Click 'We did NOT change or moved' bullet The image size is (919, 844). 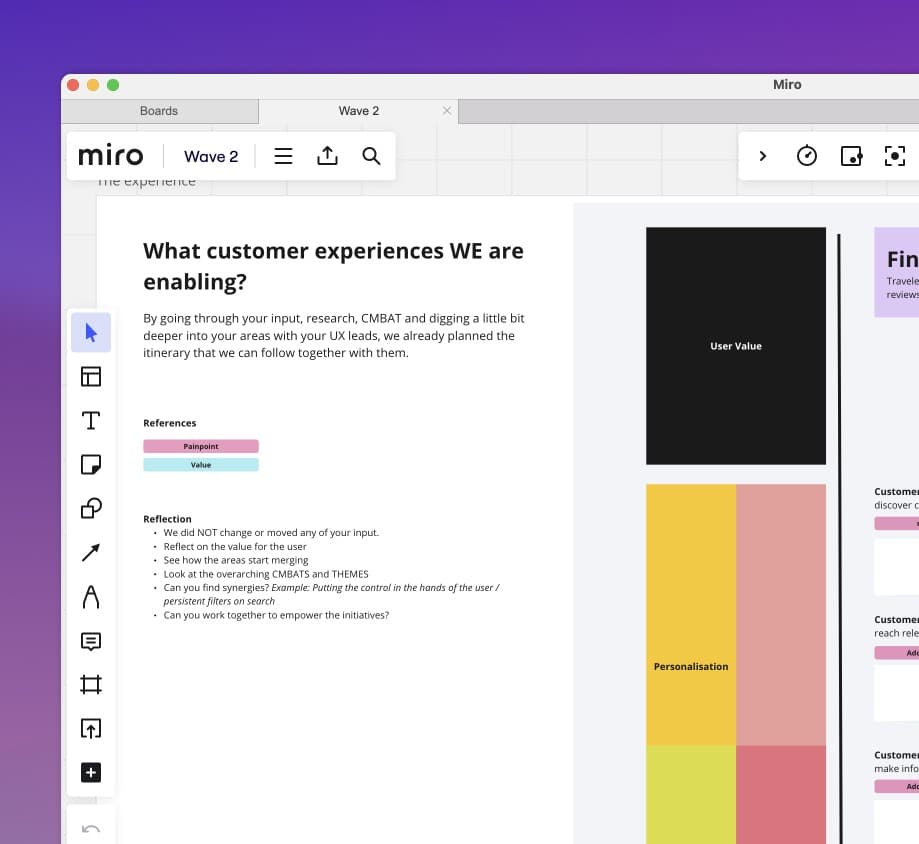pos(271,532)
